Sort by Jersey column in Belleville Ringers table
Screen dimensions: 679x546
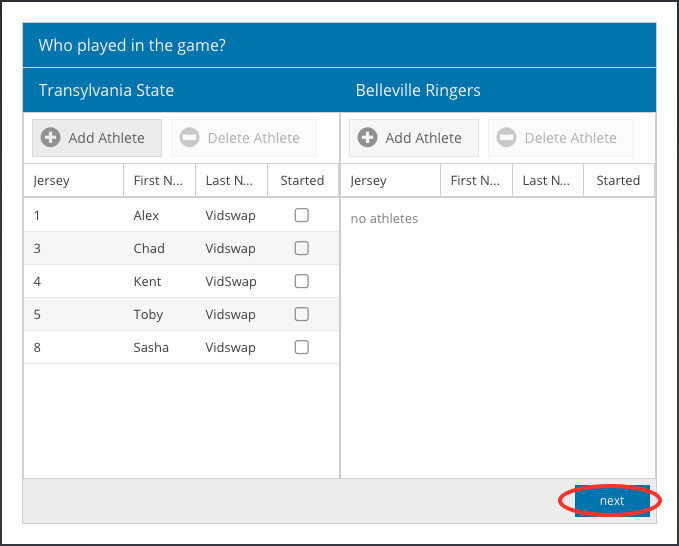pos(391,181)
